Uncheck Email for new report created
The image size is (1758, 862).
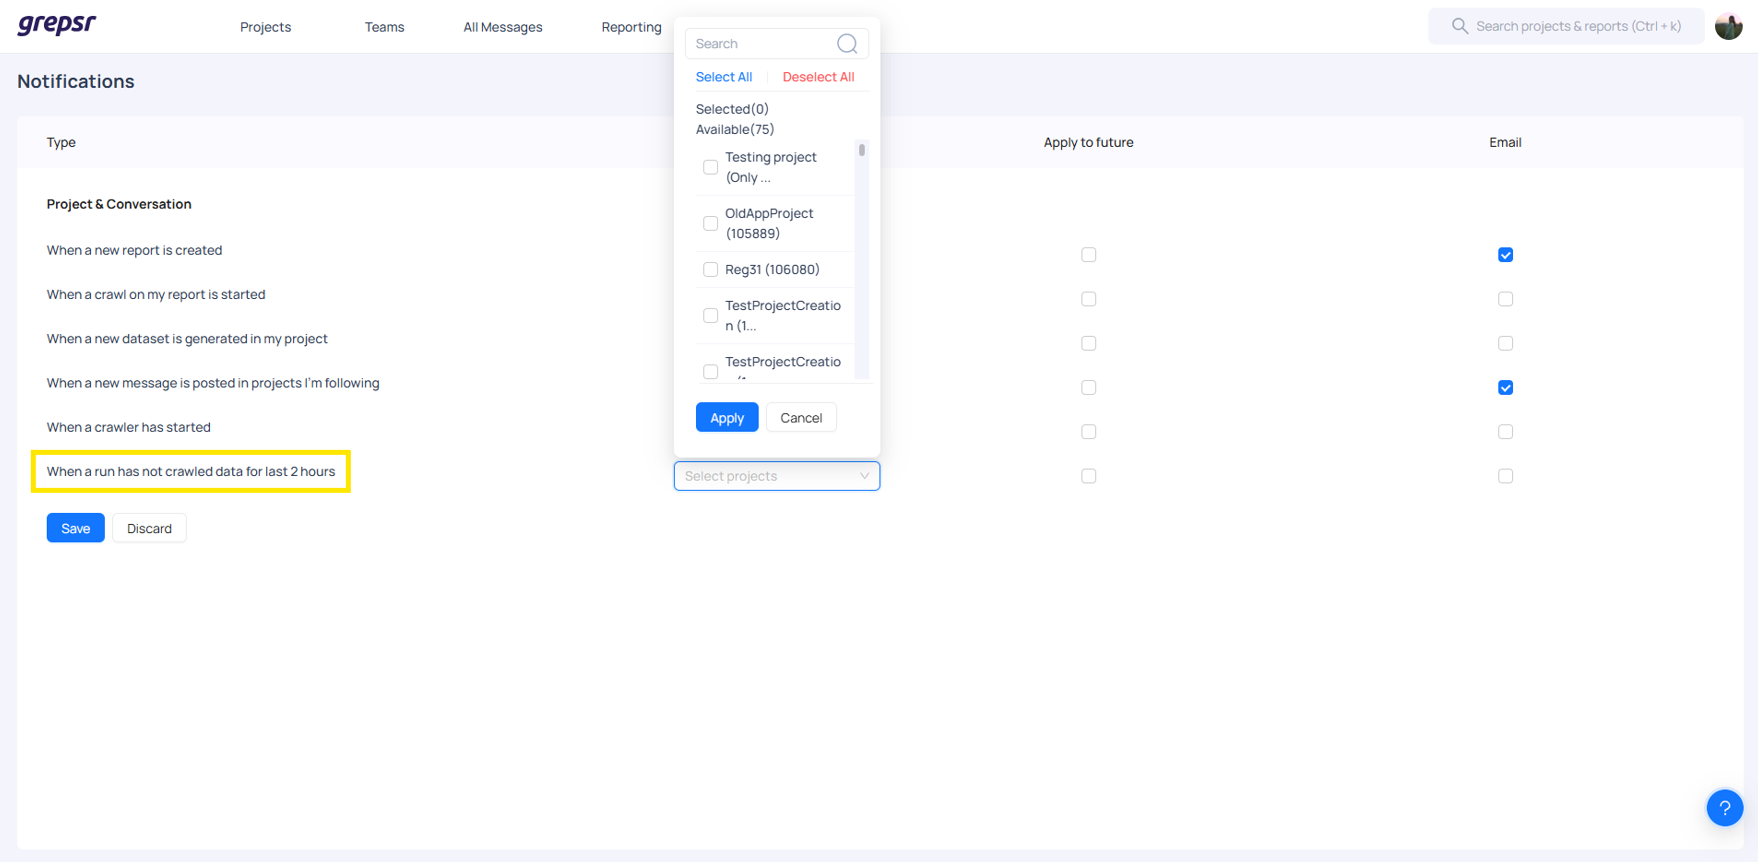point(1505,255)
